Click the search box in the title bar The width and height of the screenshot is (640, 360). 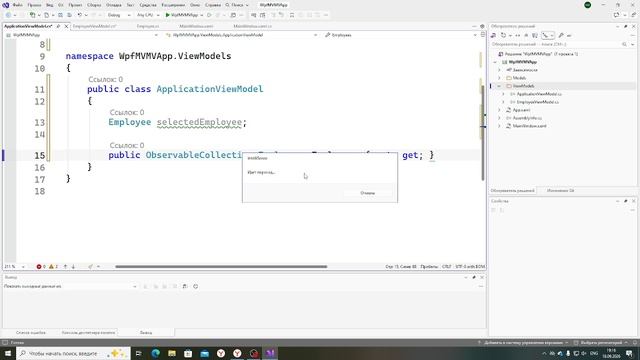point(237,5)
